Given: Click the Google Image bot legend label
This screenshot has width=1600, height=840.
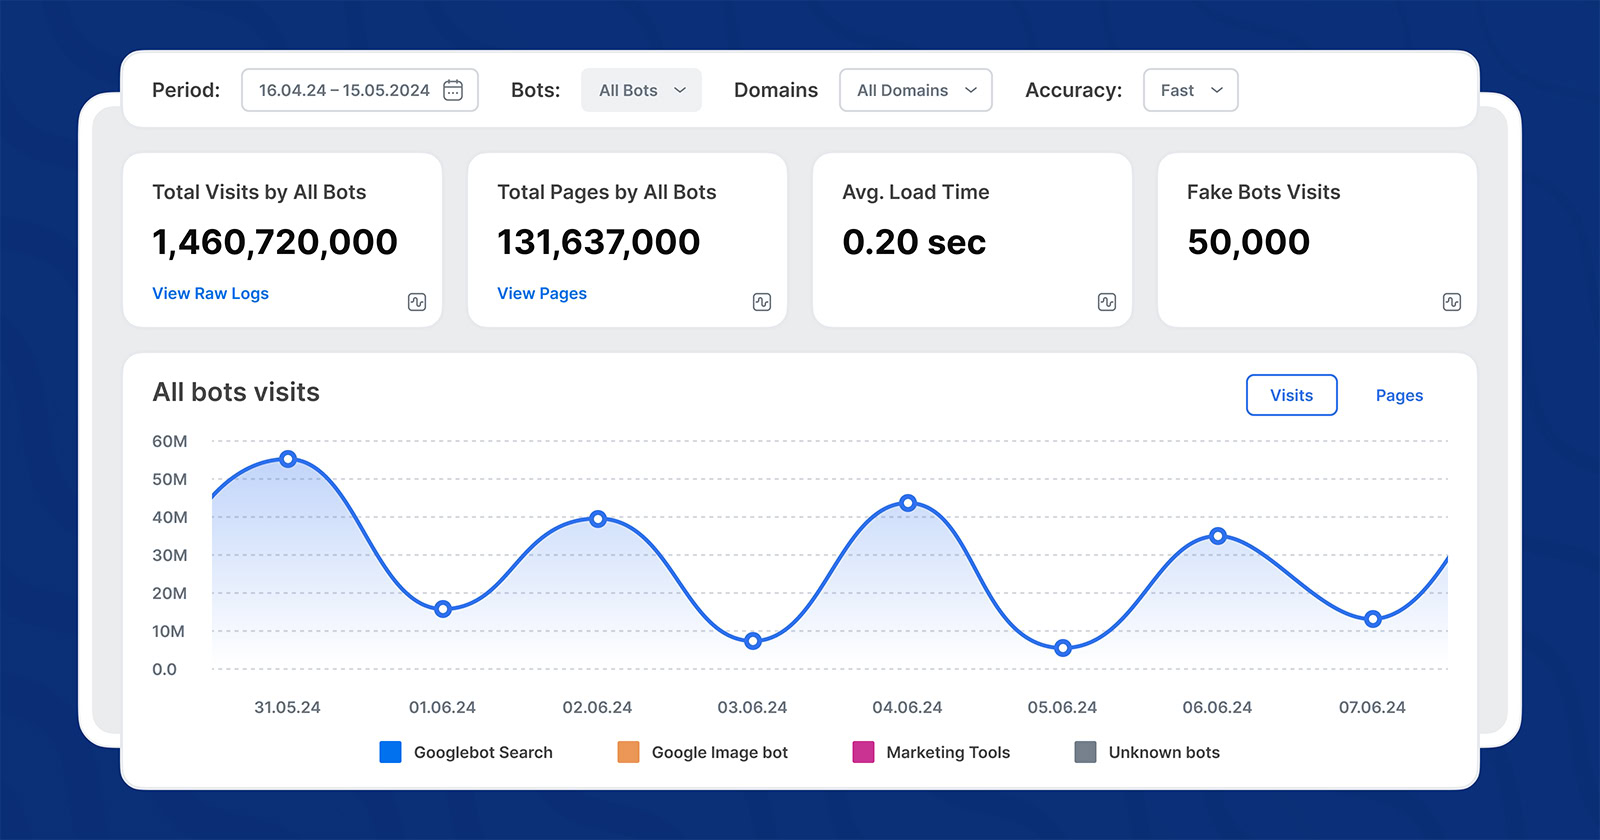Looking at the screenshot, I should coord(720,752).
